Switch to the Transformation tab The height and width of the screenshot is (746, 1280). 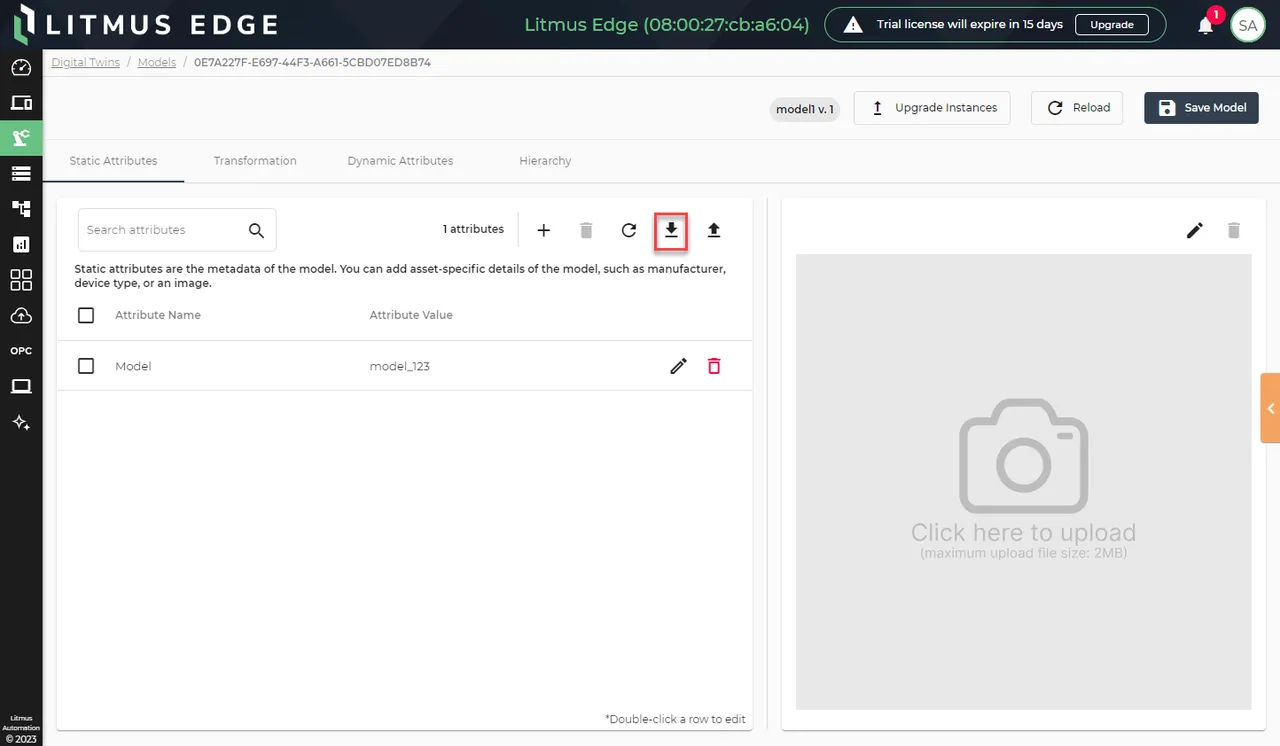click(x=255, y=160)
